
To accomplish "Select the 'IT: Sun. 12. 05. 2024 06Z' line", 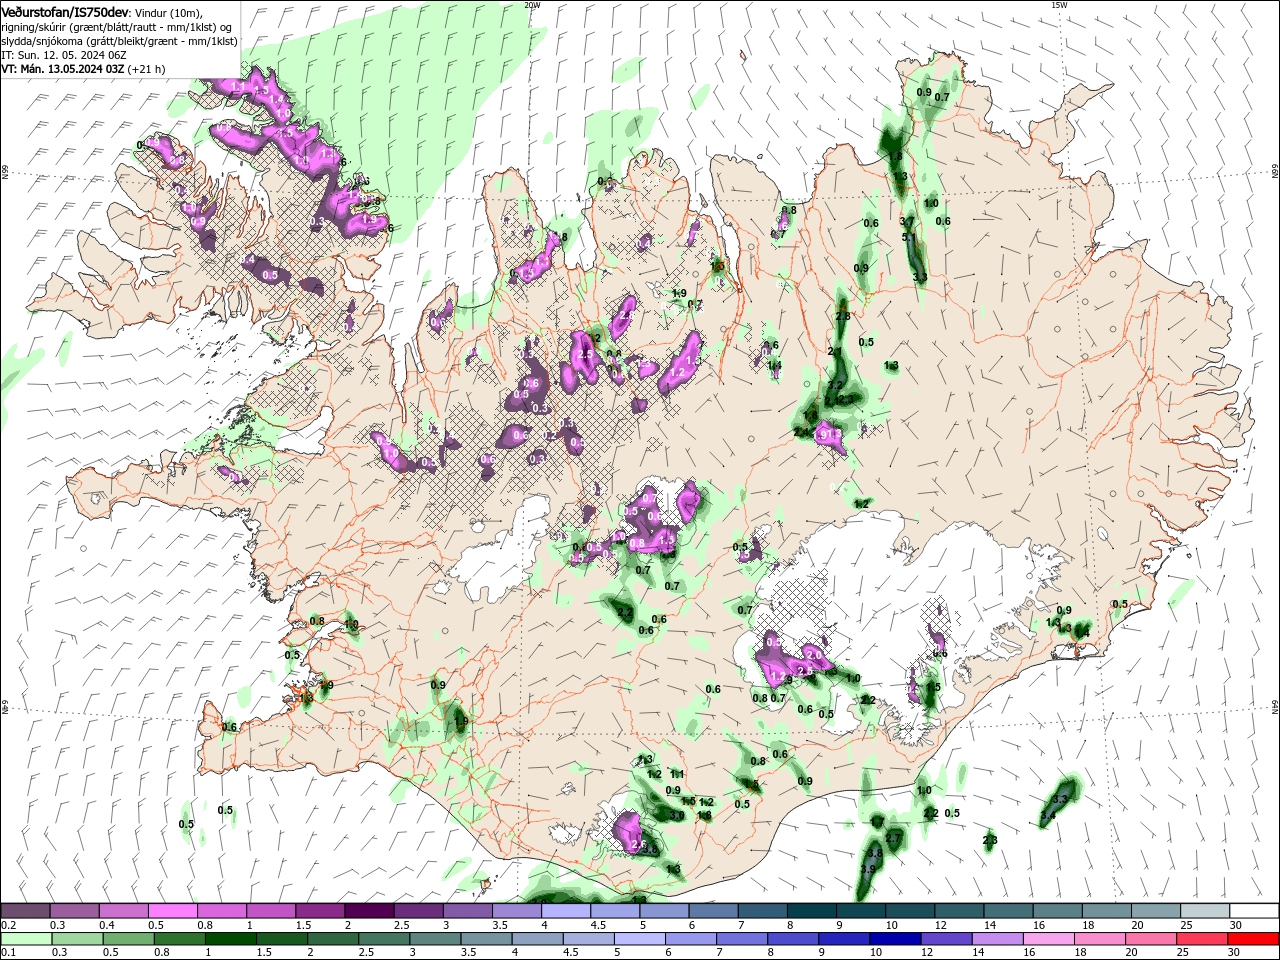I will (x=64, y=55).
